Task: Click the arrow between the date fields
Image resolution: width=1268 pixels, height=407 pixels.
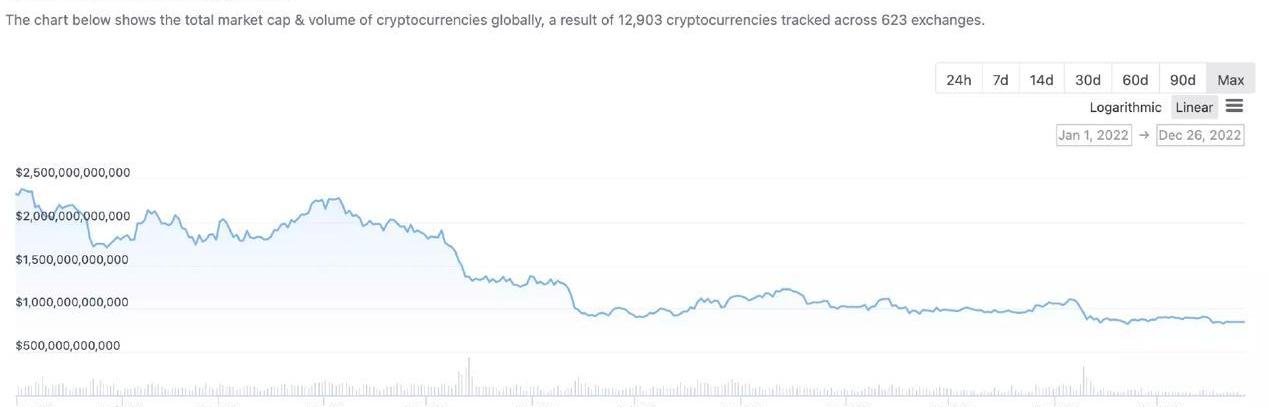Action: (1144, 135)
